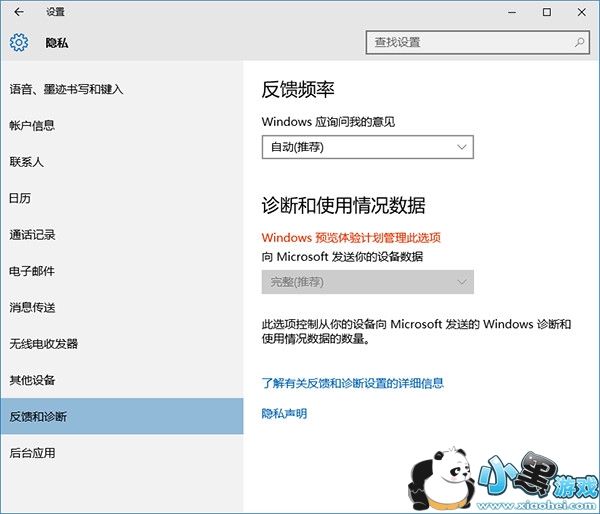Open 帐户信息 privacy category
Viewport: 600px width, 514px height.
122,126
